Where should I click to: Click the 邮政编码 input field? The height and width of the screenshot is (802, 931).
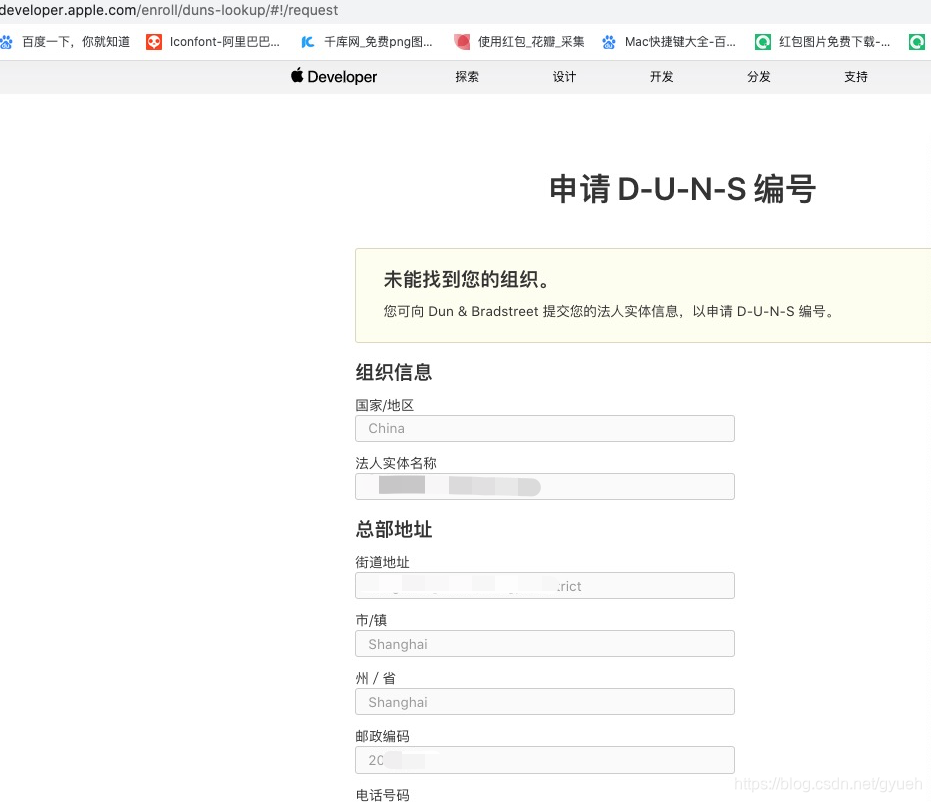[x=544, y=760]
